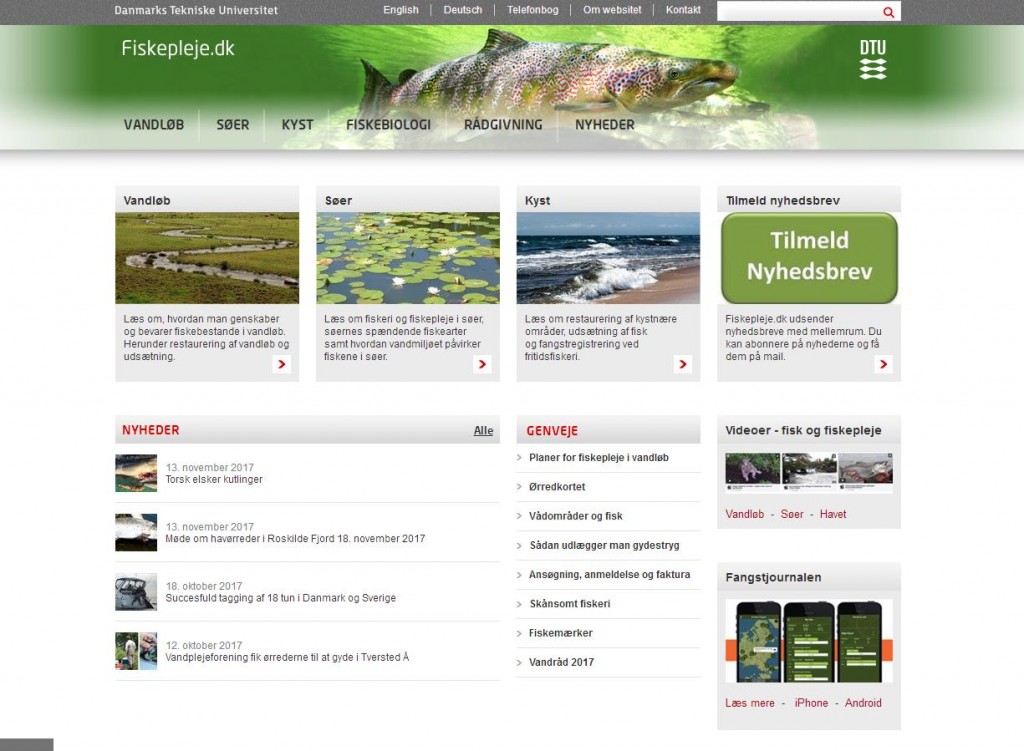The height and width of the screenshot is (751, 1024).
Task: Open news about havørreder i Roskilde Fjord
Action: (295, 539)
